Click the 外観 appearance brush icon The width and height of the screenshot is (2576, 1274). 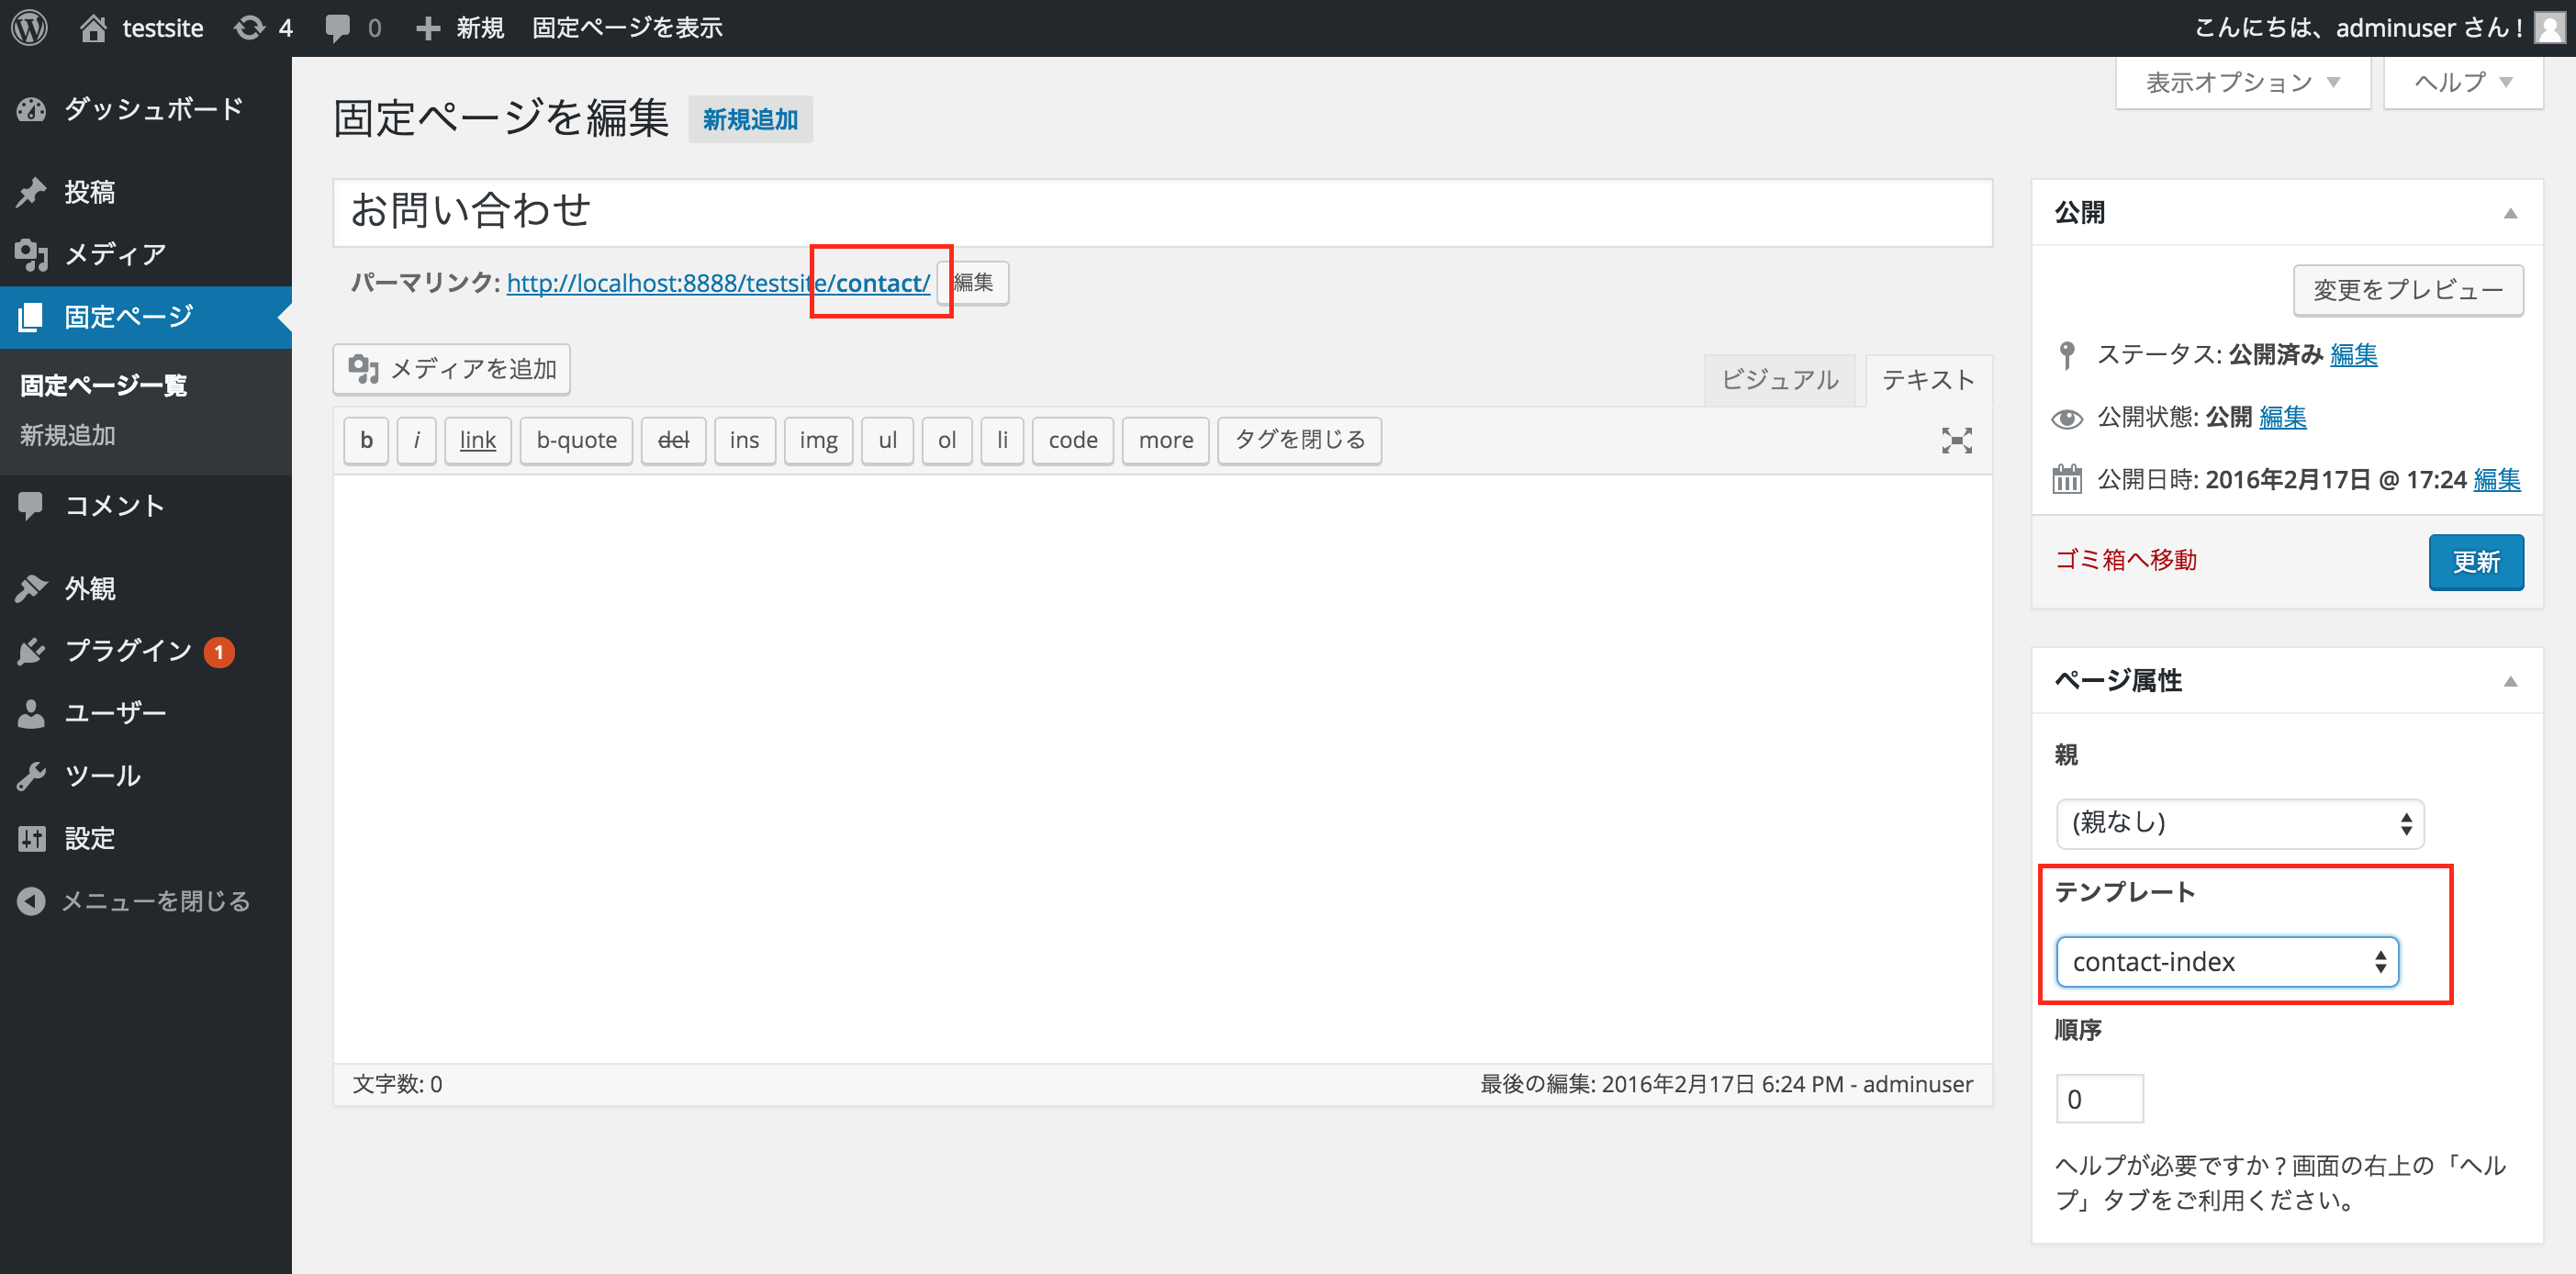pyautogui.click(x=32, y=588)
